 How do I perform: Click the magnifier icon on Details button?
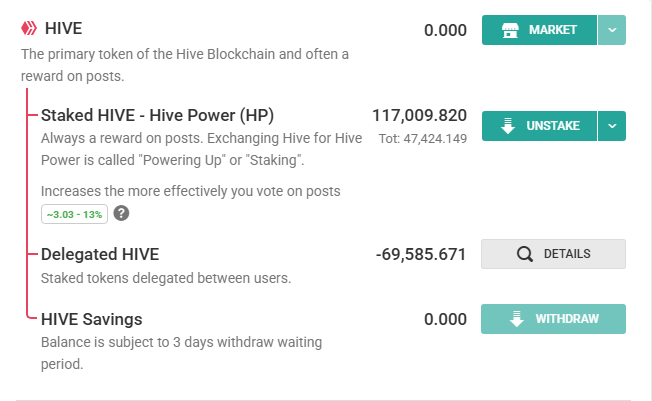tap(525, 254)
